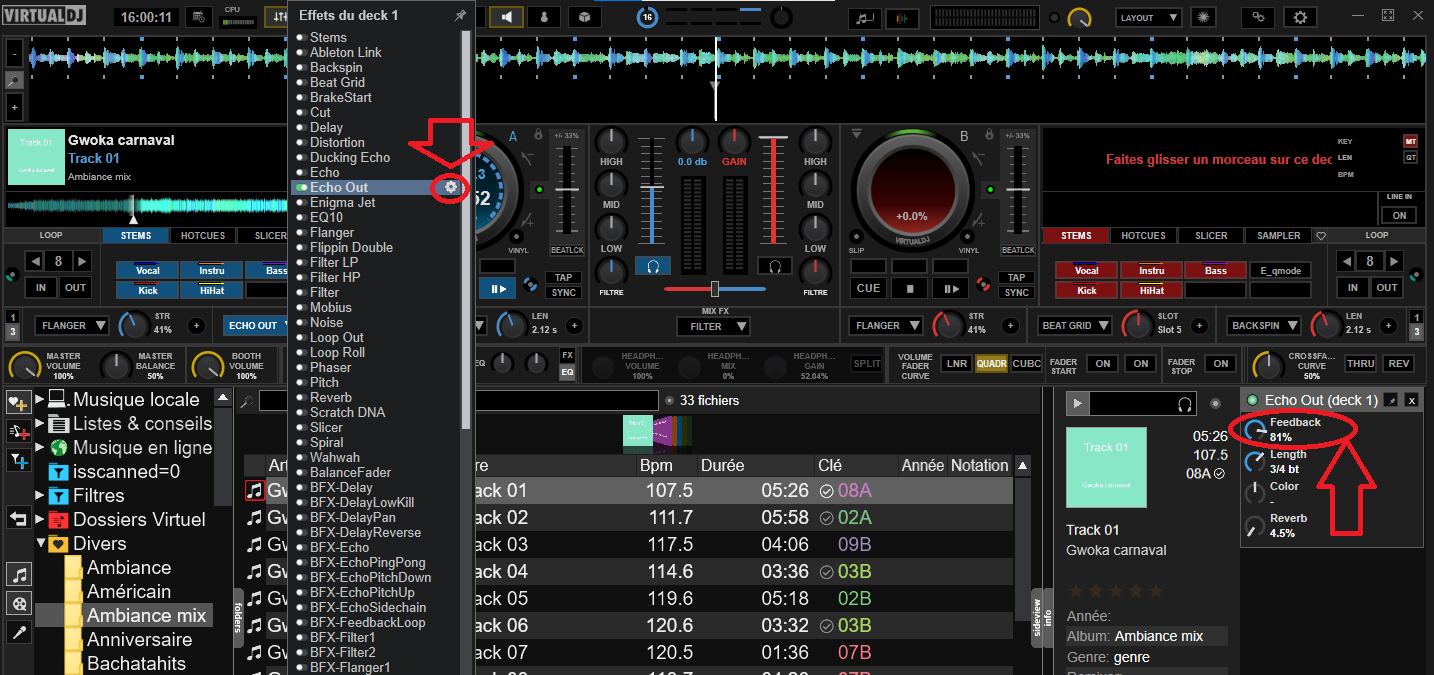Click the headphones icon in sideview prelisten
Viewport: 1434px width, 675px height.
click(1184, 404)
